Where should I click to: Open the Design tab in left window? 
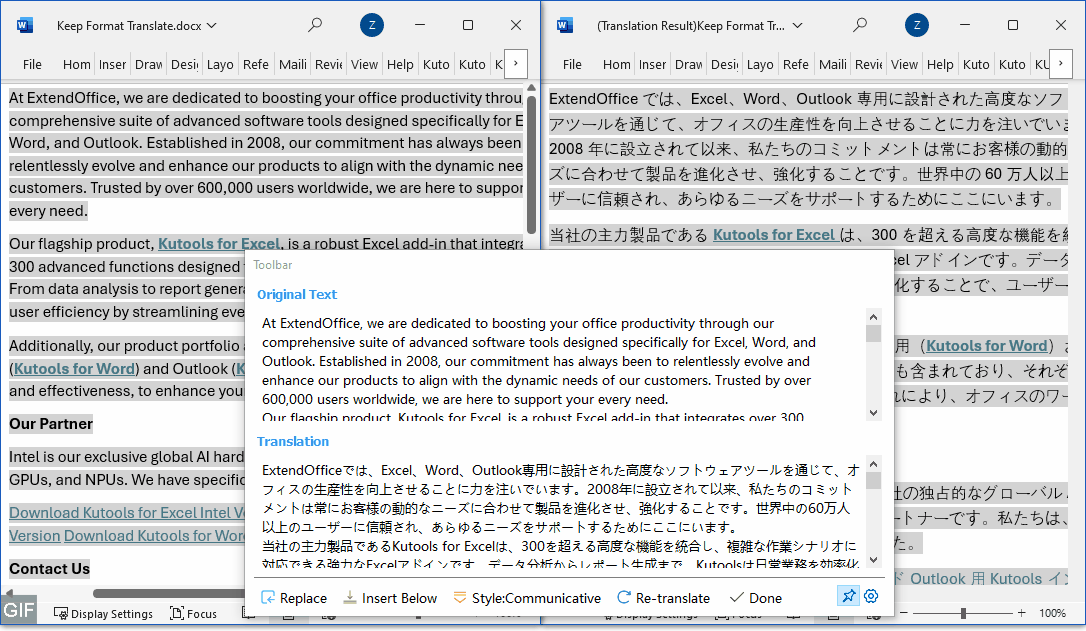pos(184,64)
